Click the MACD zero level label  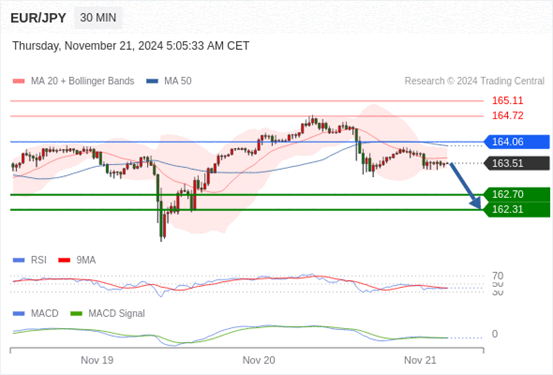click(x=495, y=334)
